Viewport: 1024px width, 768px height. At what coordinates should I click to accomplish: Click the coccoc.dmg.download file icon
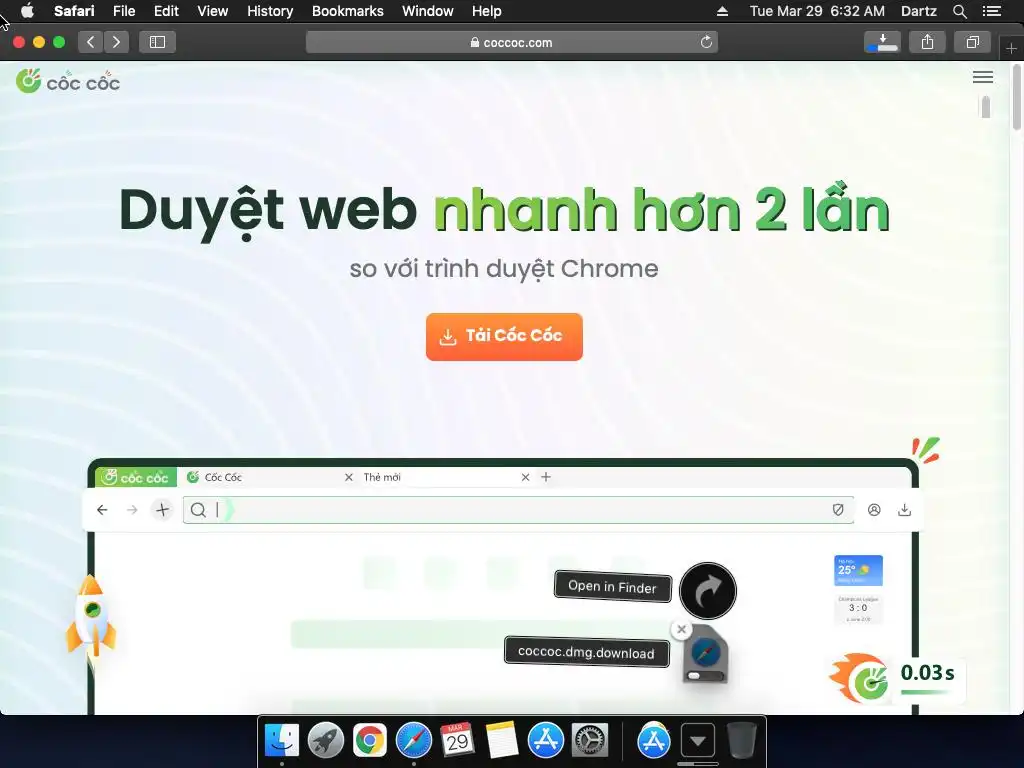(x=705, y=654)
